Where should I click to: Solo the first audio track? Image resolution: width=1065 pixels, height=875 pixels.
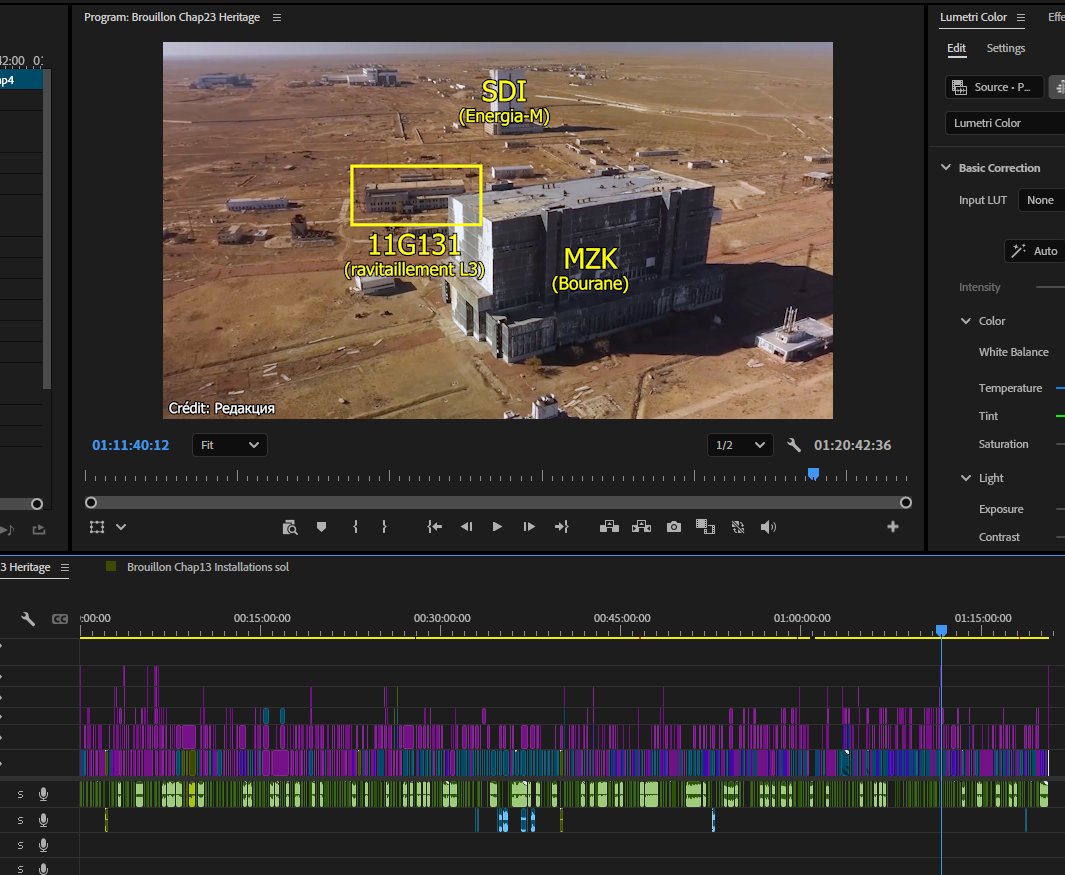click(x=20, y=794)
